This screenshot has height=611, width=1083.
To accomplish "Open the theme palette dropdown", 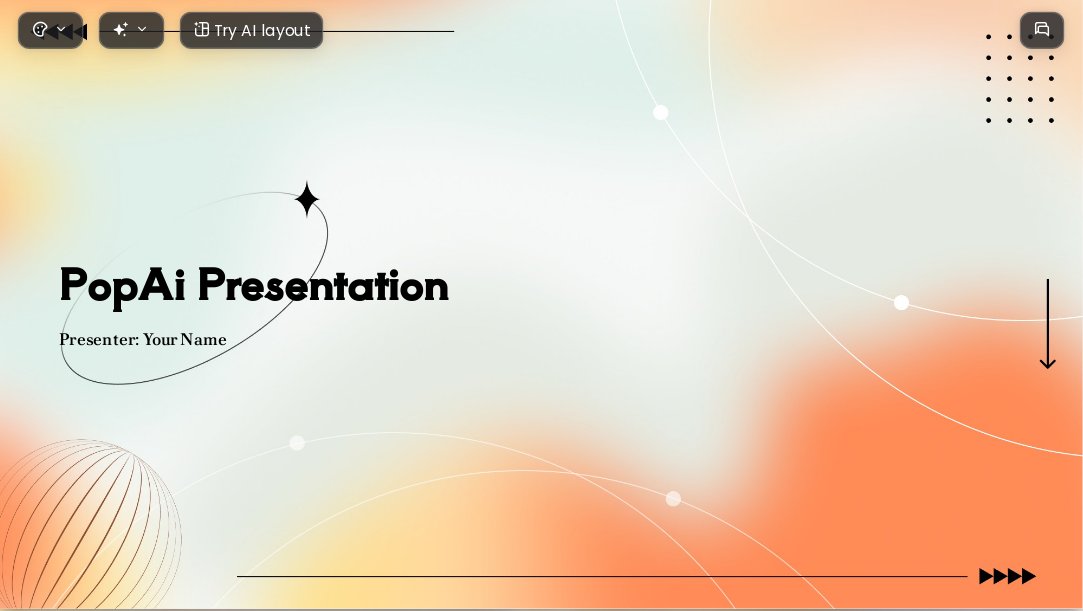I will click(50, 30).
